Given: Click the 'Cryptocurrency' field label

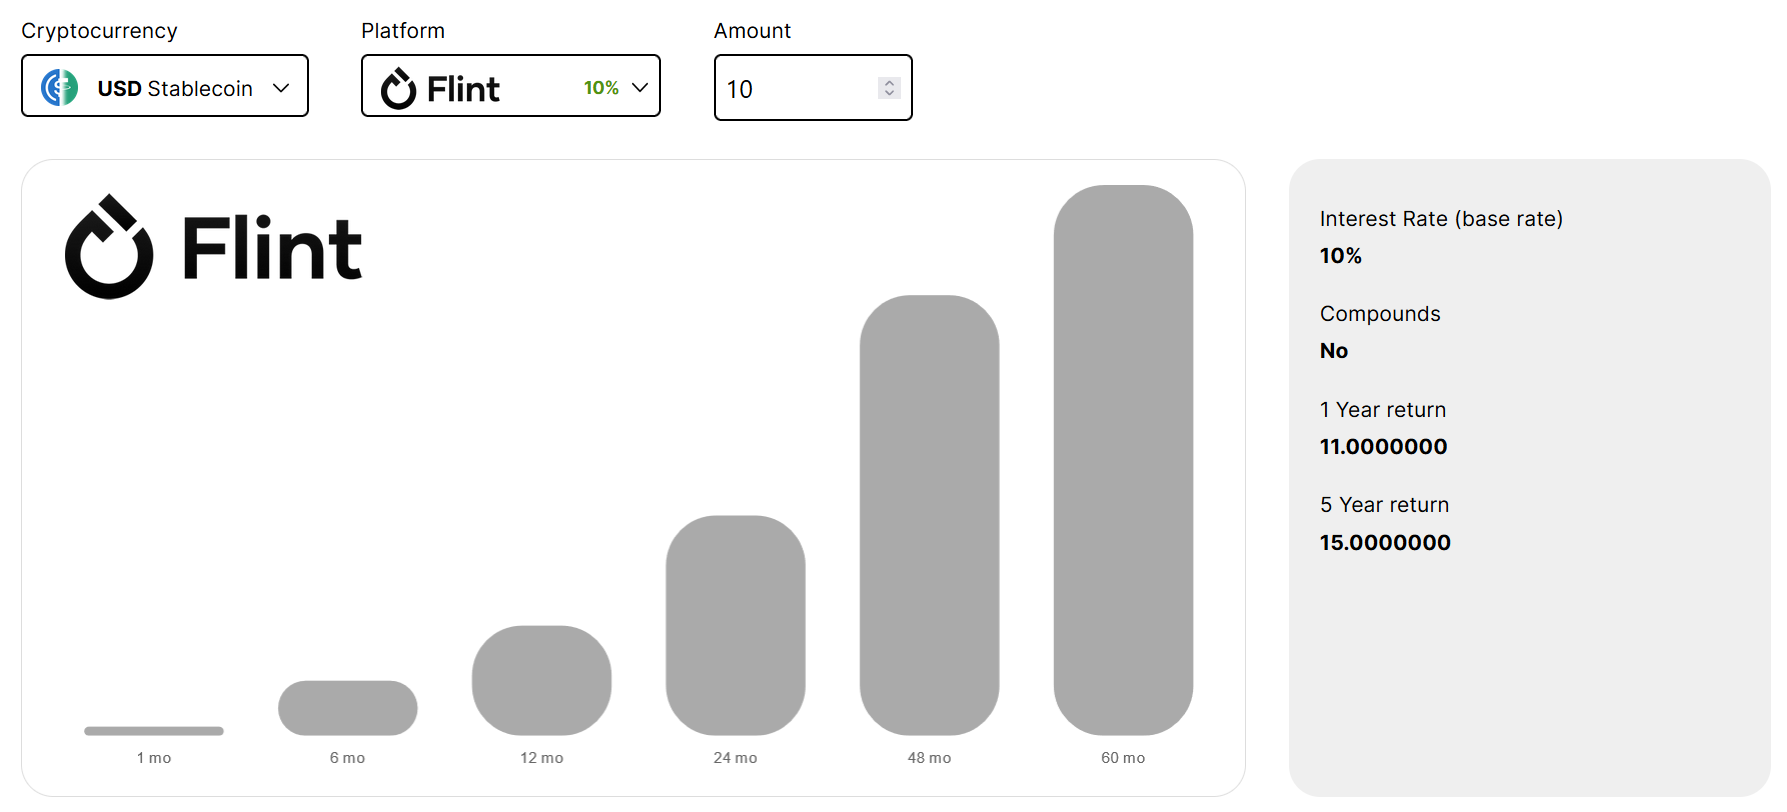Looking at the screenshot, I should click(x=99, y=31).
